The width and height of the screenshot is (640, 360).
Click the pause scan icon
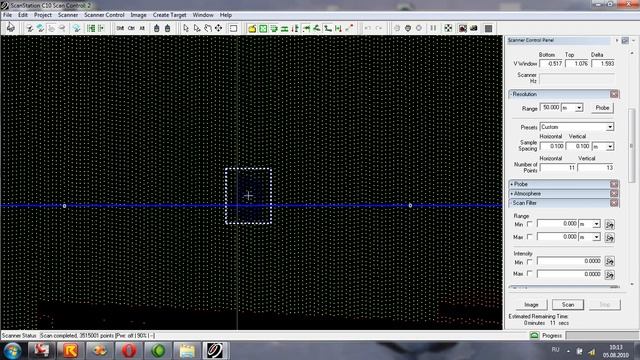click(x=433, y=28)
